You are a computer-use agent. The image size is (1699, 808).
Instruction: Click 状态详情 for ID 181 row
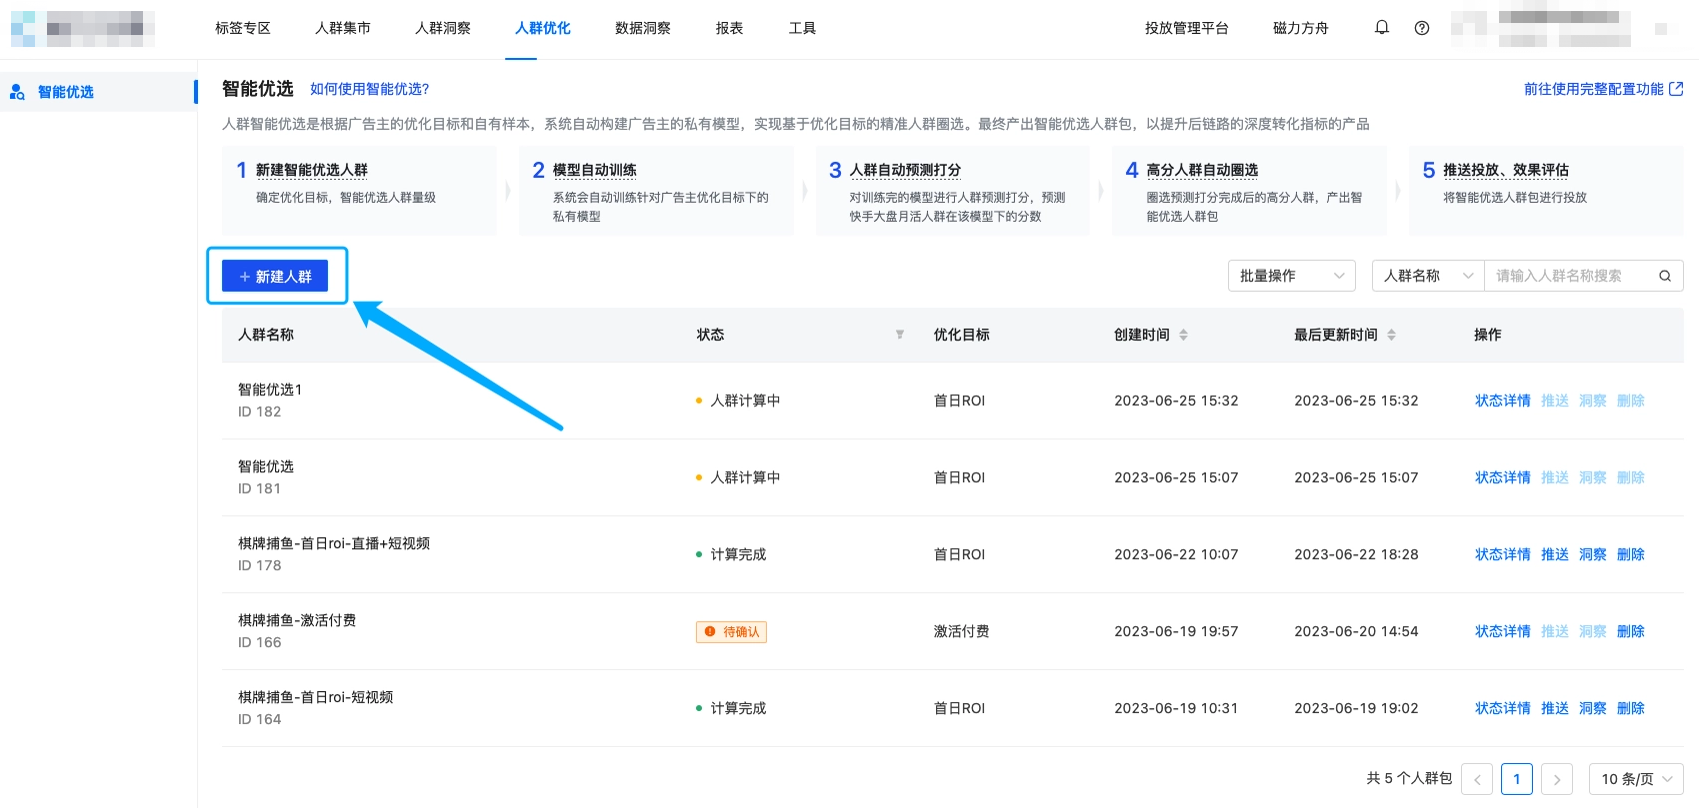(x=1503, y=478)
